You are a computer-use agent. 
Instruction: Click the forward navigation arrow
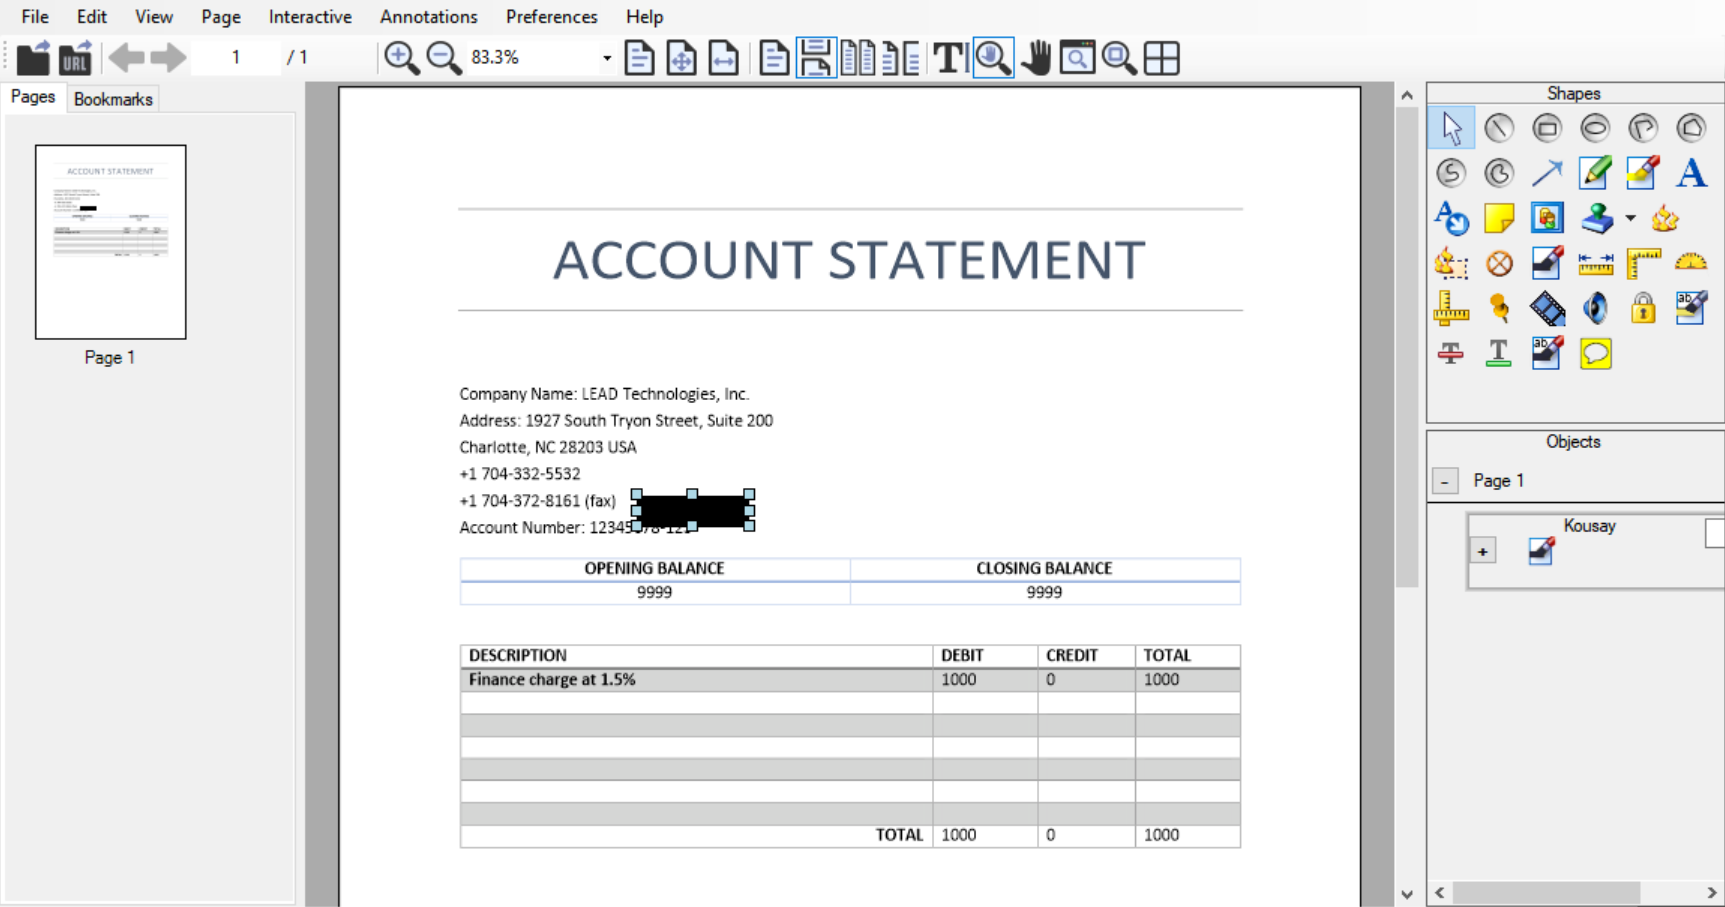tap(170, 57)
